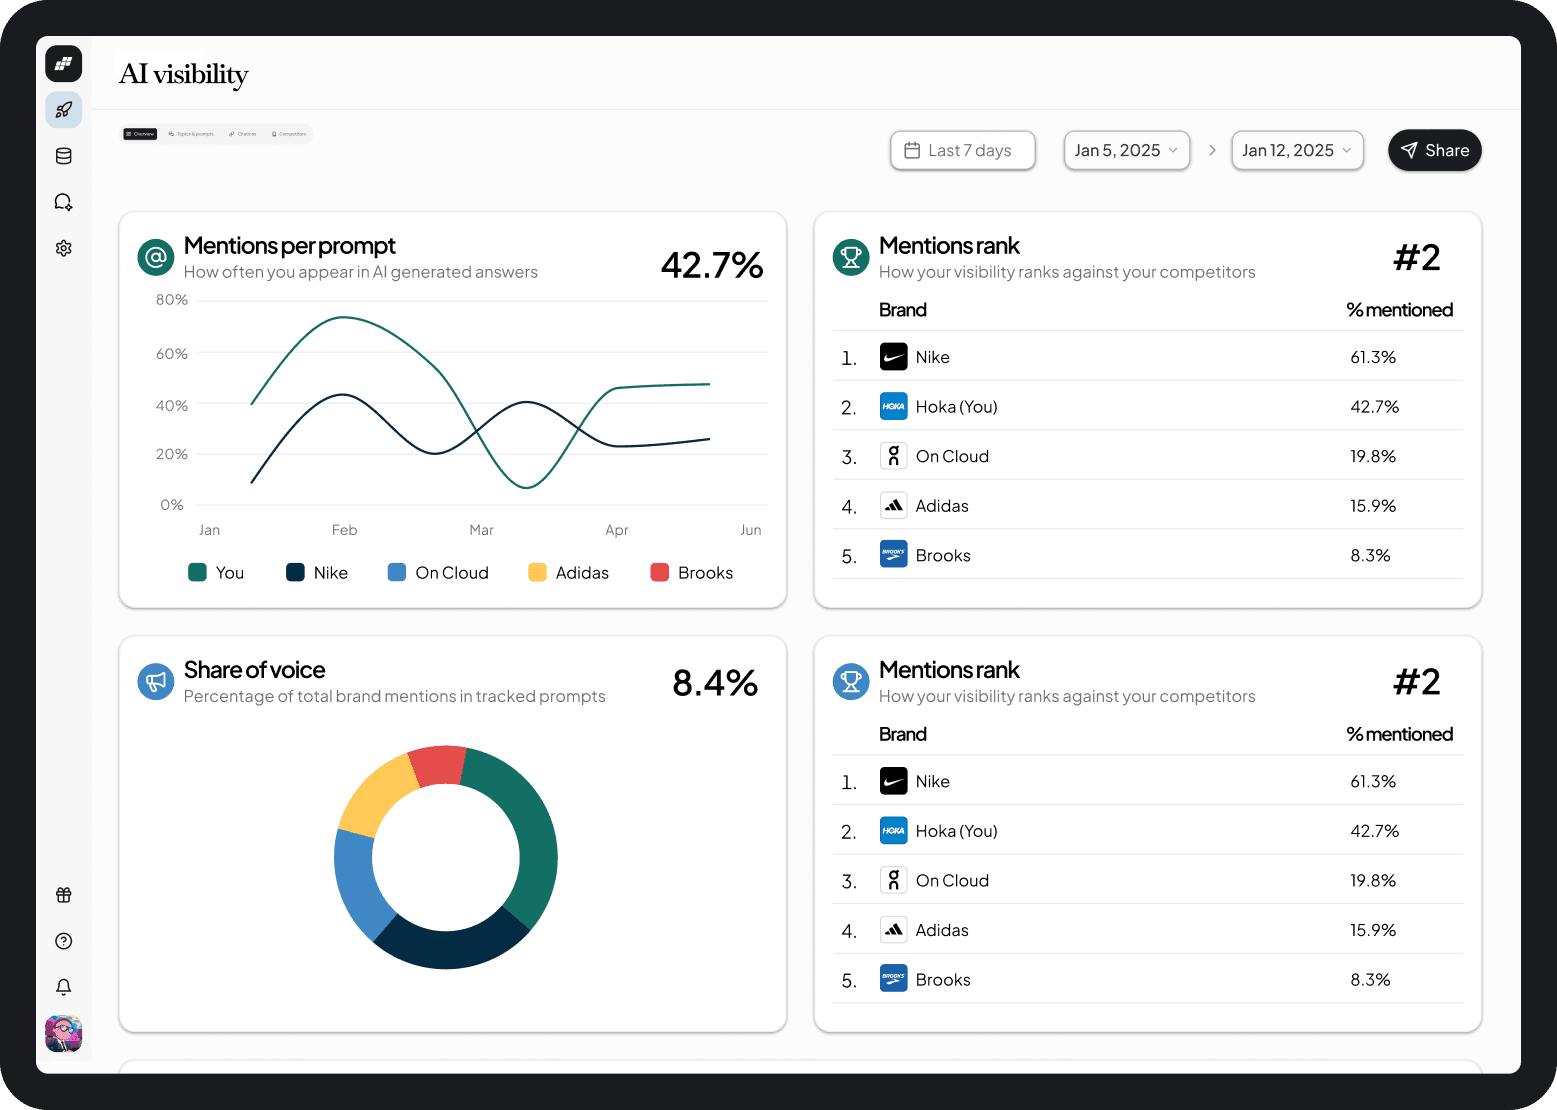The width and height of the screenshot is (1557, 1110).
Task: Click the AI visibility page title
Action: [184, 74]
